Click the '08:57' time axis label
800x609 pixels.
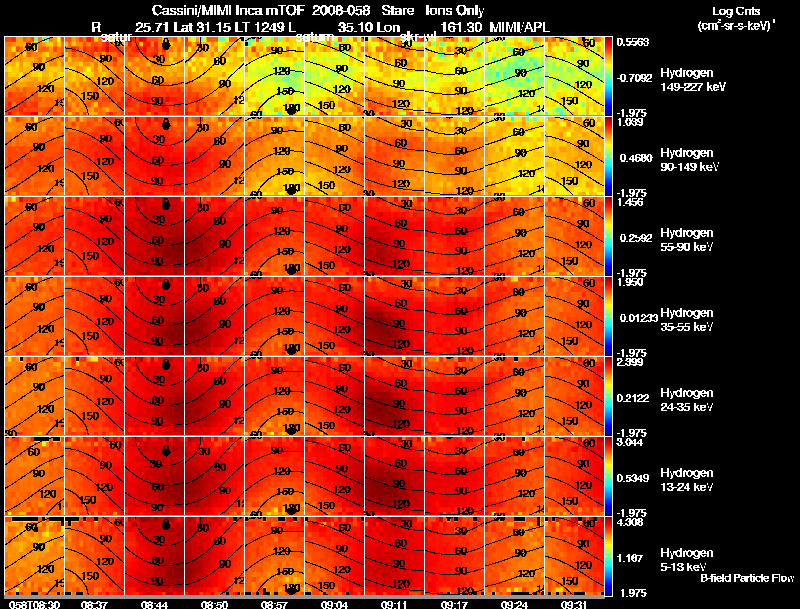click(x=273, y=604)
